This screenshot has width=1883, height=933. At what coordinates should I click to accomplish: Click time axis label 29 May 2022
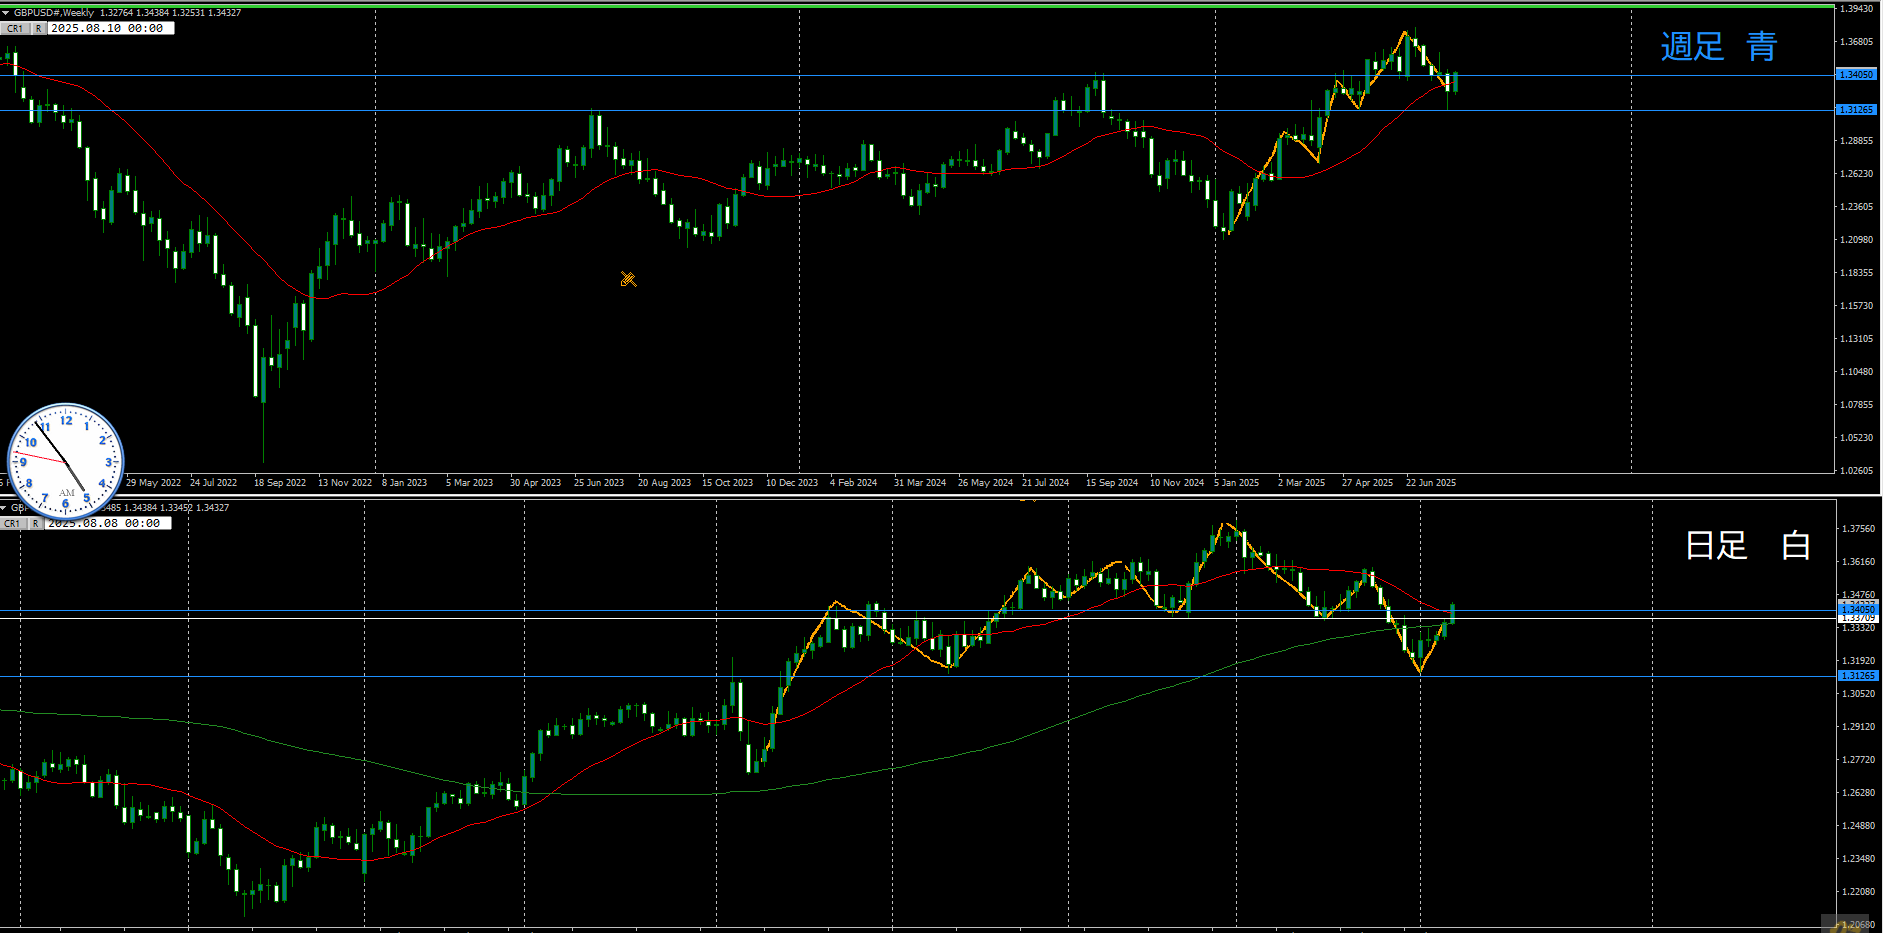point(153,483)
